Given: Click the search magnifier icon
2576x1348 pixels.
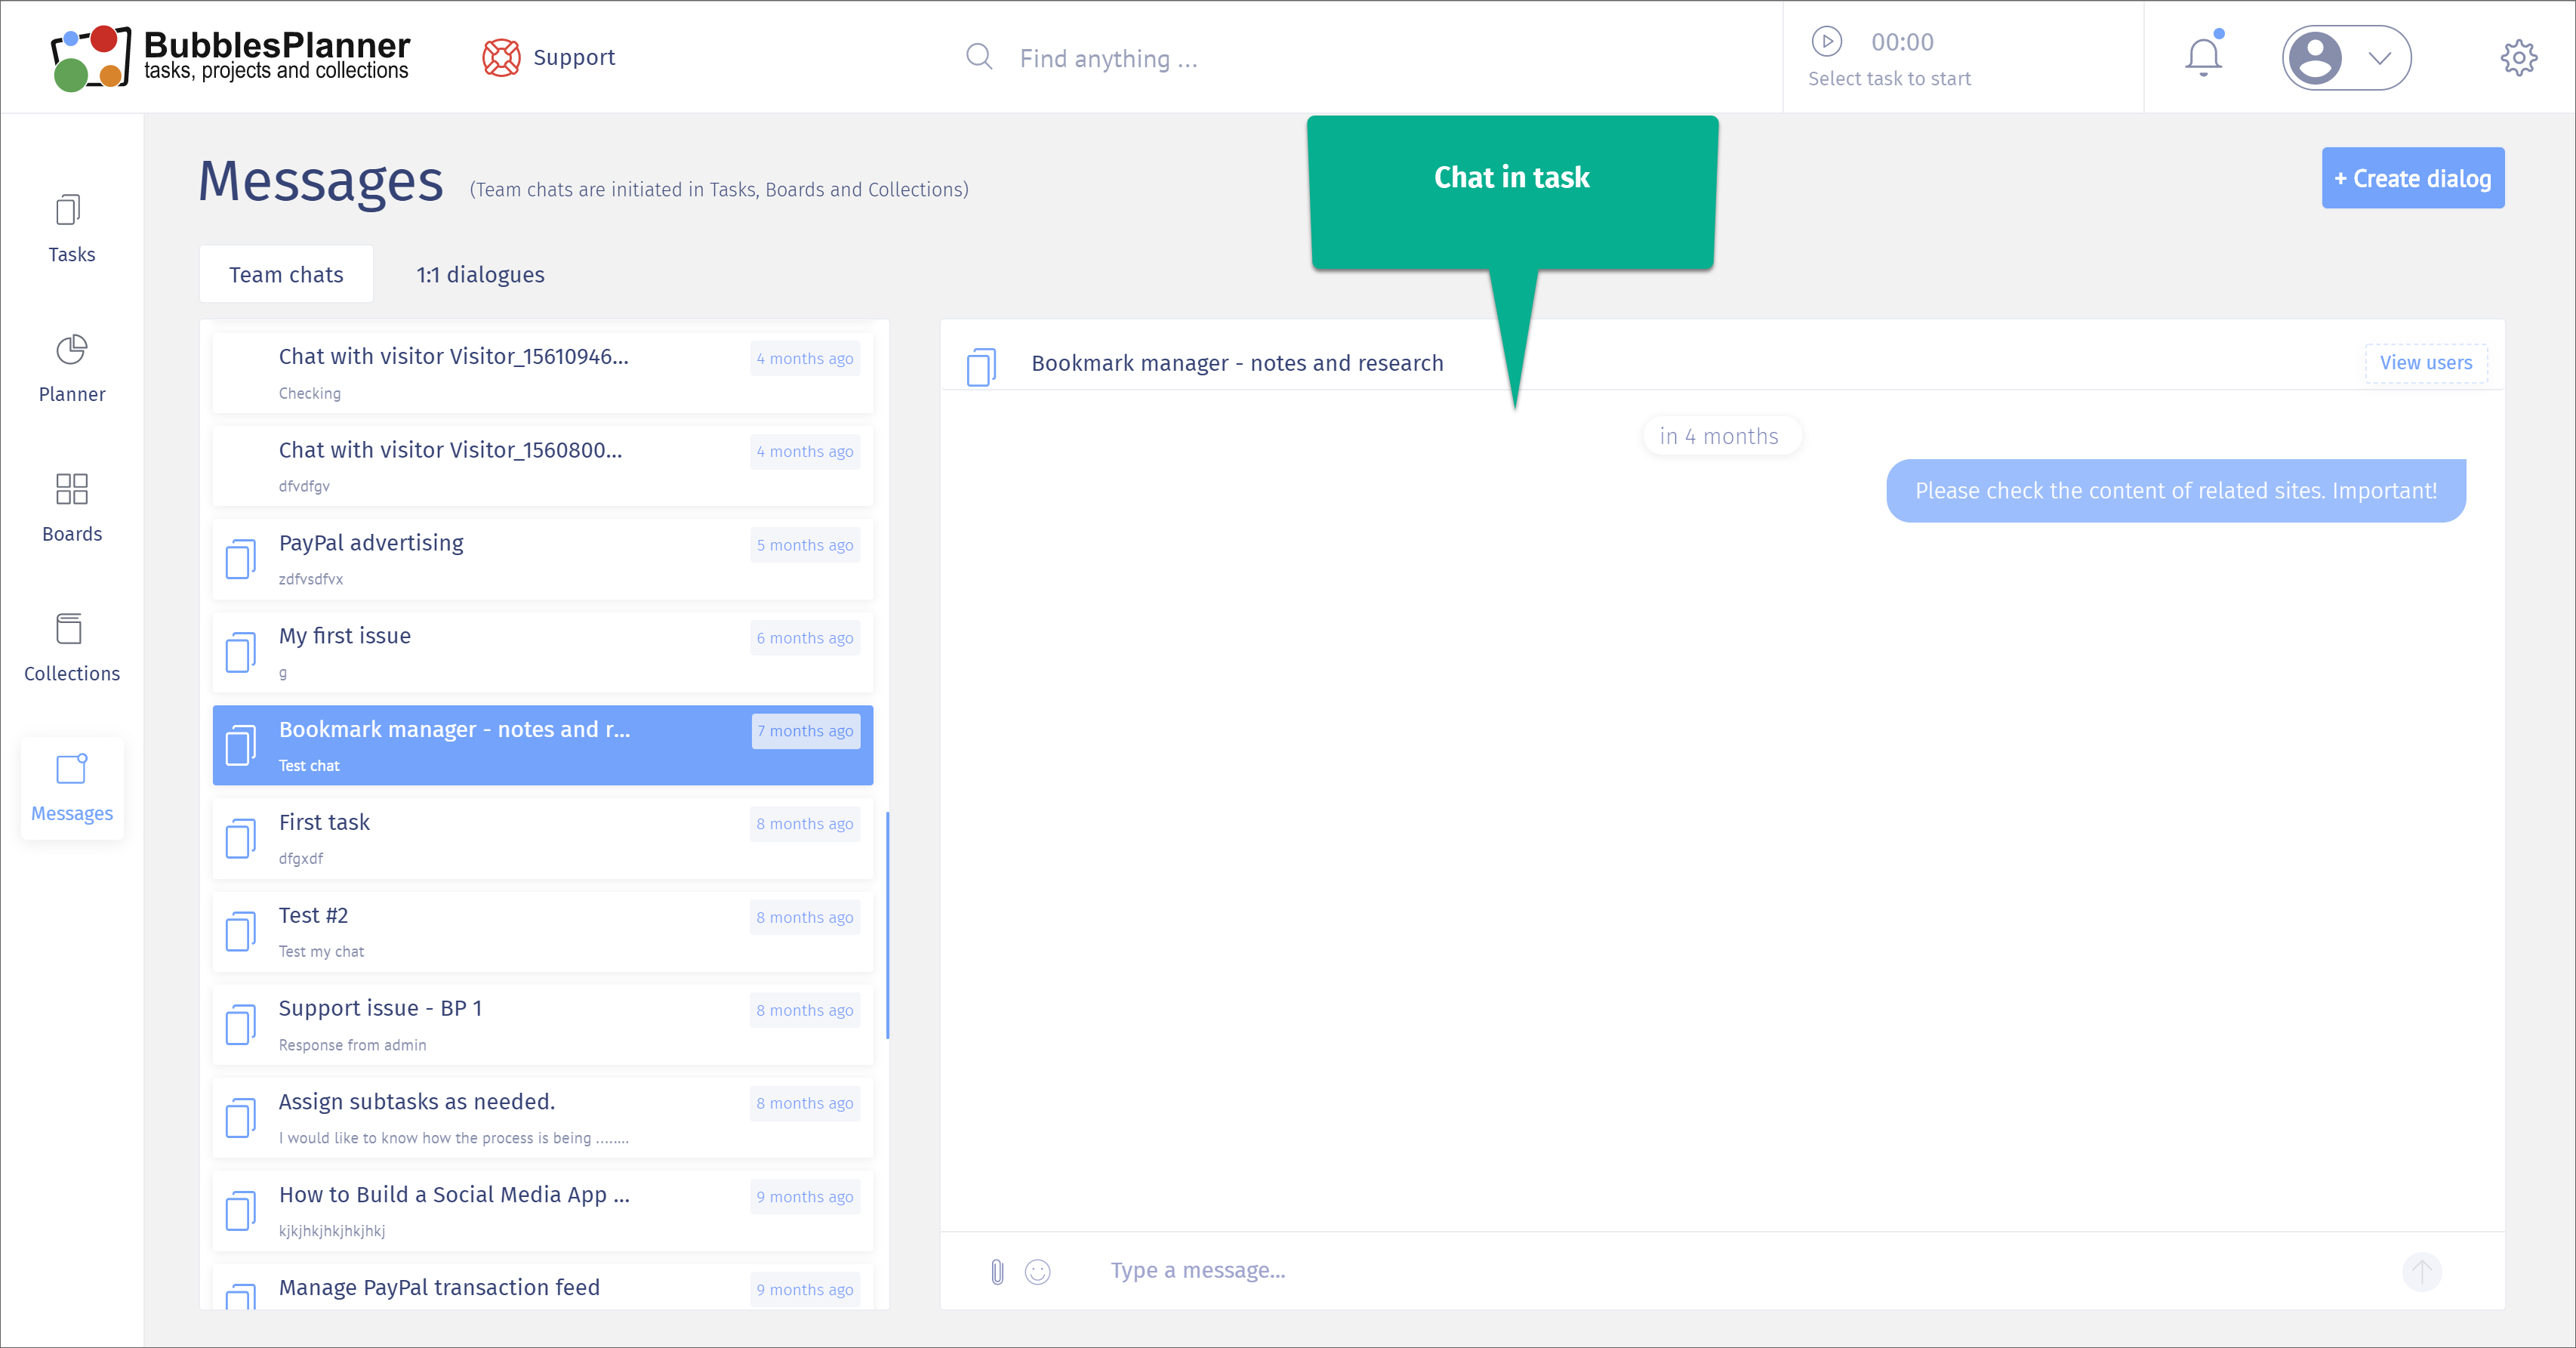Looking at the screenshot, I should 979,57.
